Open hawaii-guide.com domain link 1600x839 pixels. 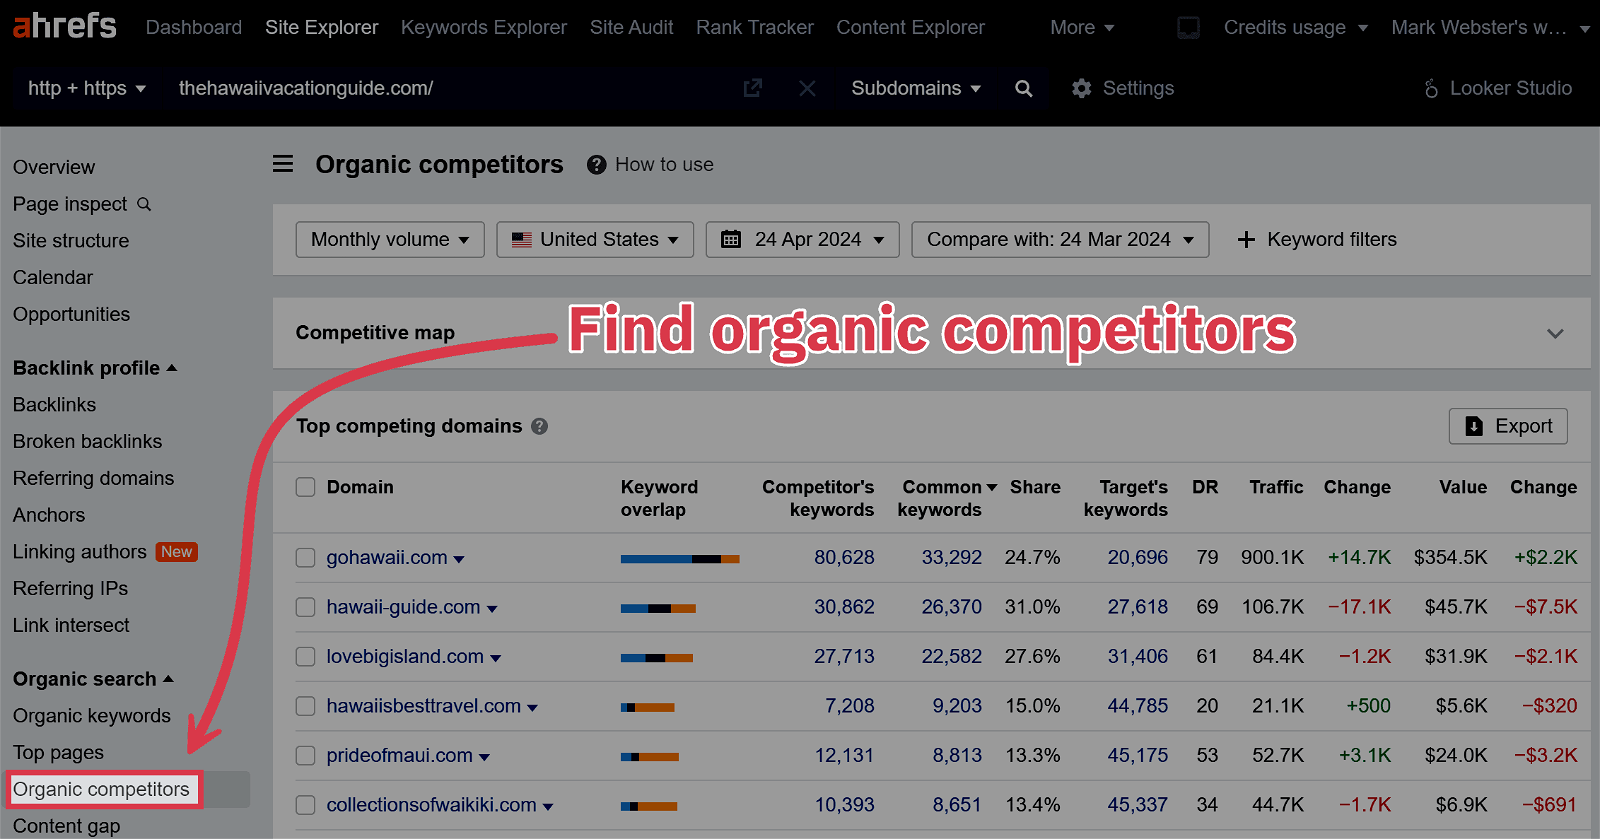pyautogui.click(x=403, y=607)
